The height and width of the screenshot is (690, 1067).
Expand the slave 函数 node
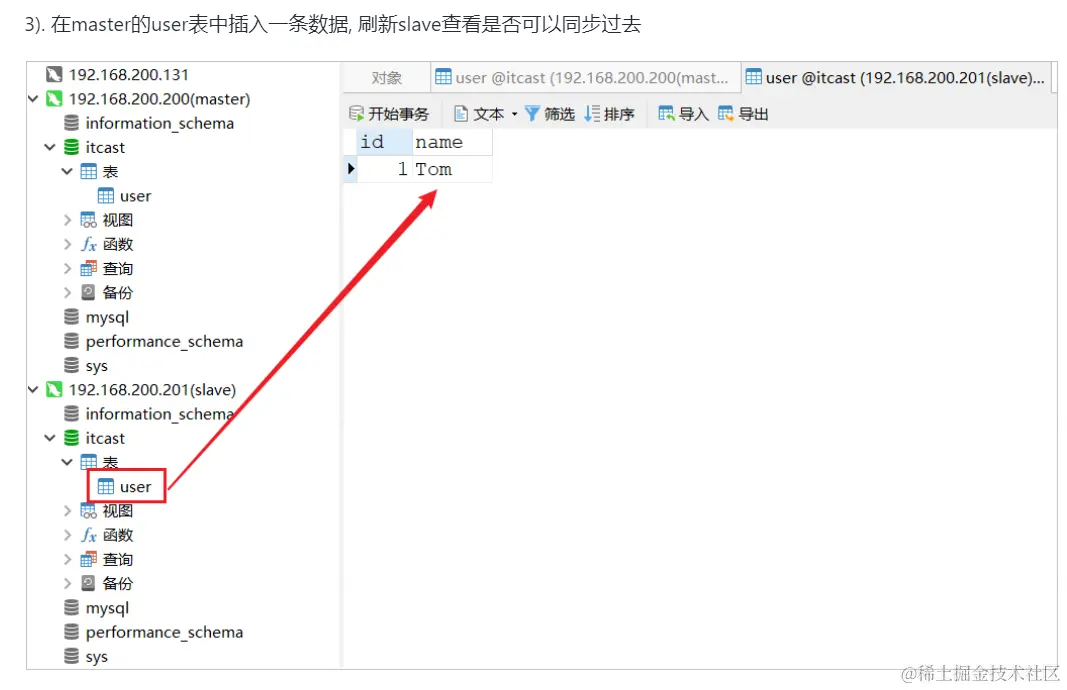pos(67,535)
